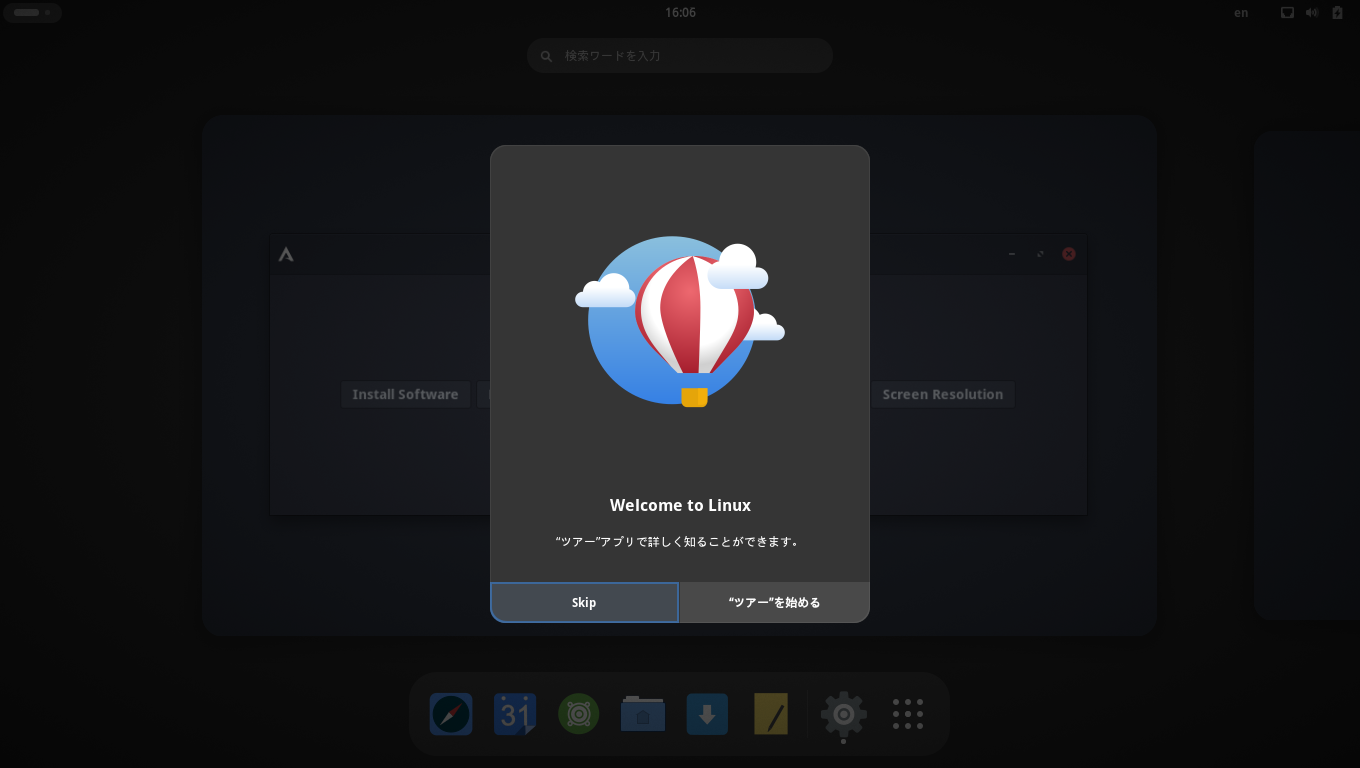Open the 'en' keyboard layout indicator
Screen dimensions: 1360x768
pos(1241,13)
